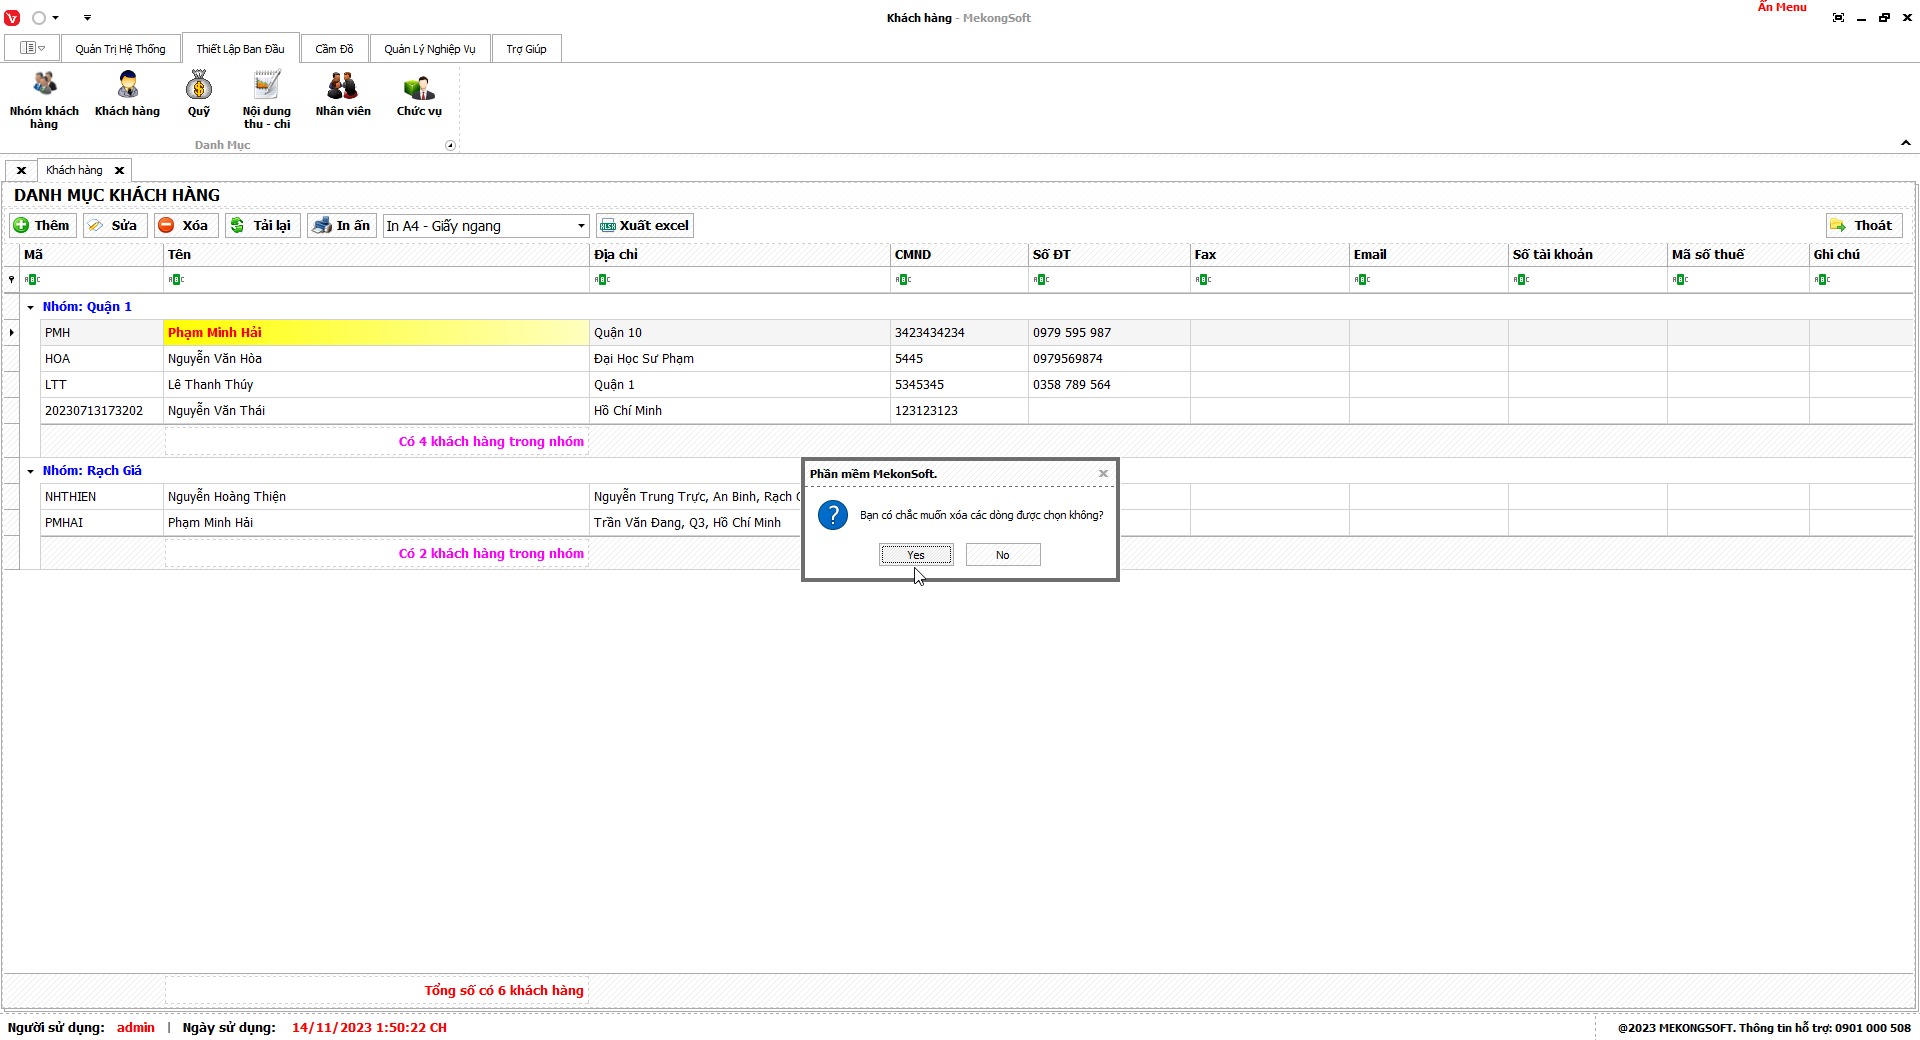Click the Thêm add button

42,226
